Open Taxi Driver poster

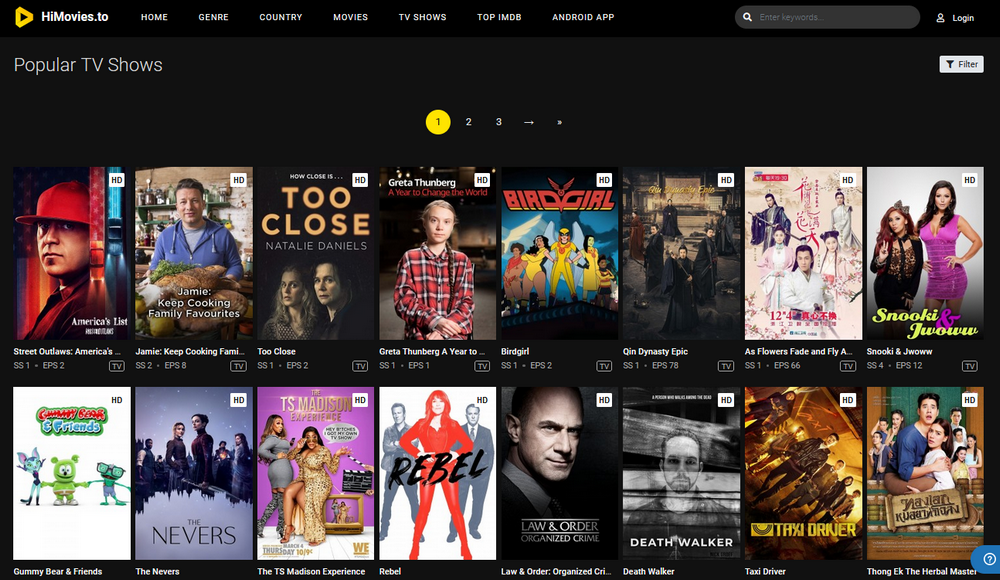coord(804,473)
